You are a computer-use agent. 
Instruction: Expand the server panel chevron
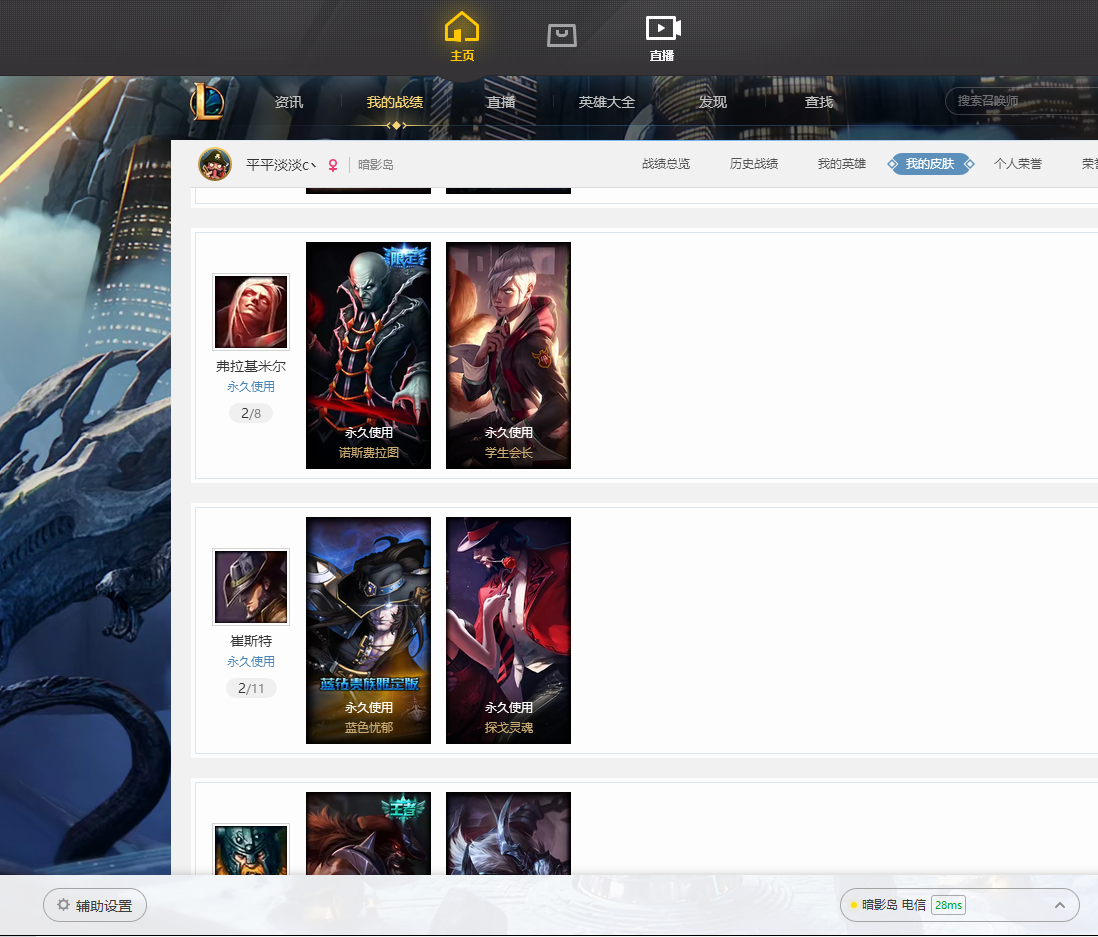pos(1060,905)
